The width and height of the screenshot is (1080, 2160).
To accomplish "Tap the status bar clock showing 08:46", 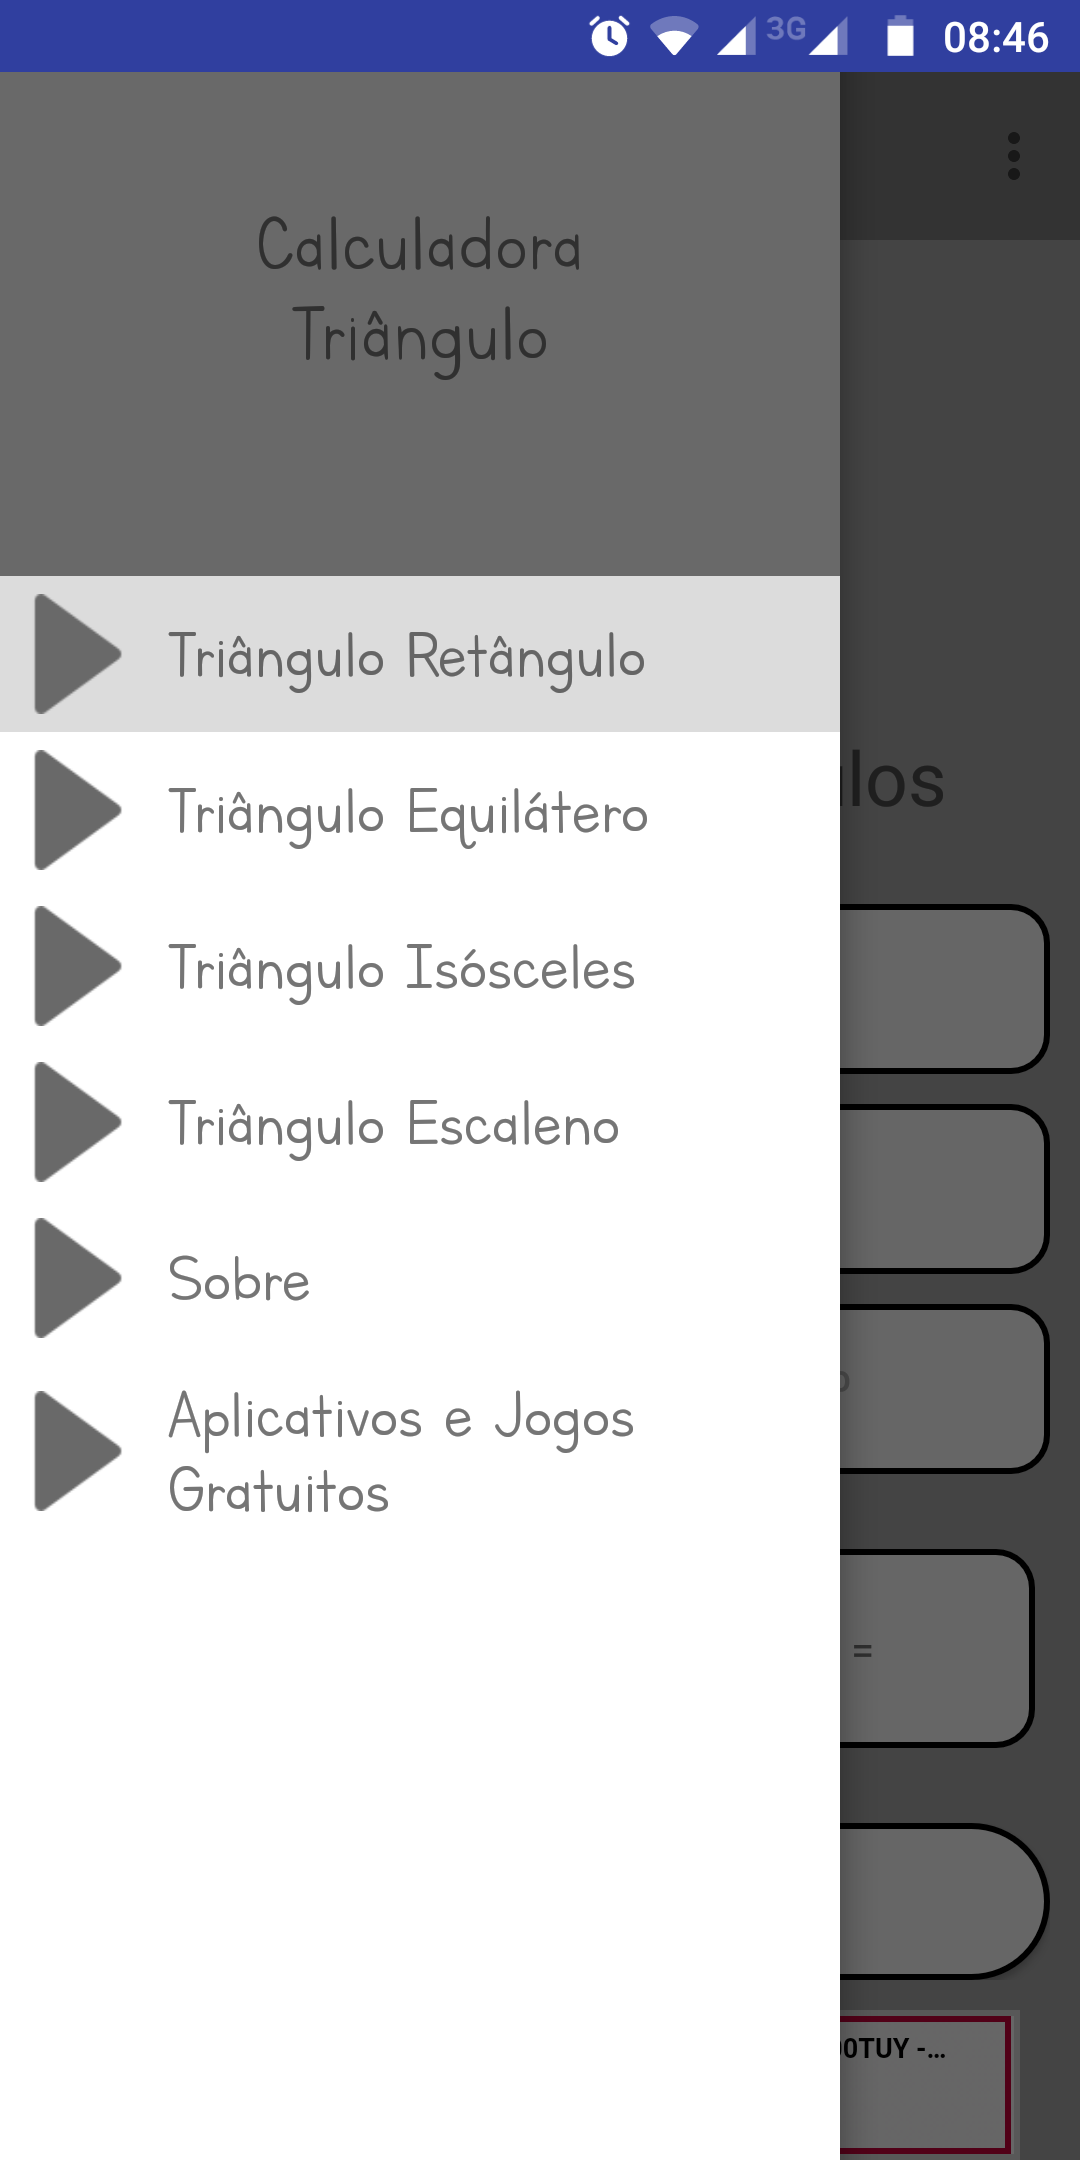I will coord(996,38).
